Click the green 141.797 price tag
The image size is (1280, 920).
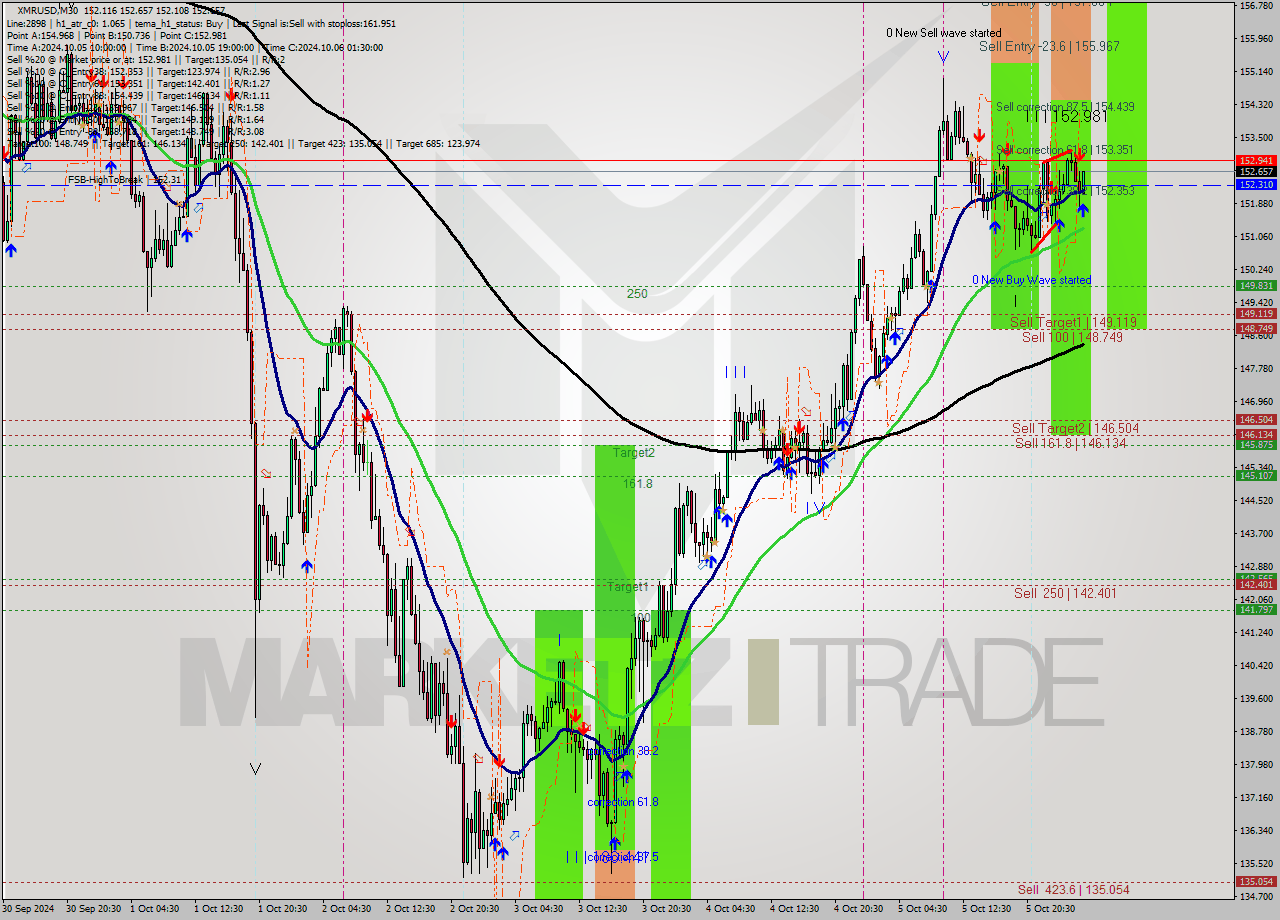click(1256, 609)
